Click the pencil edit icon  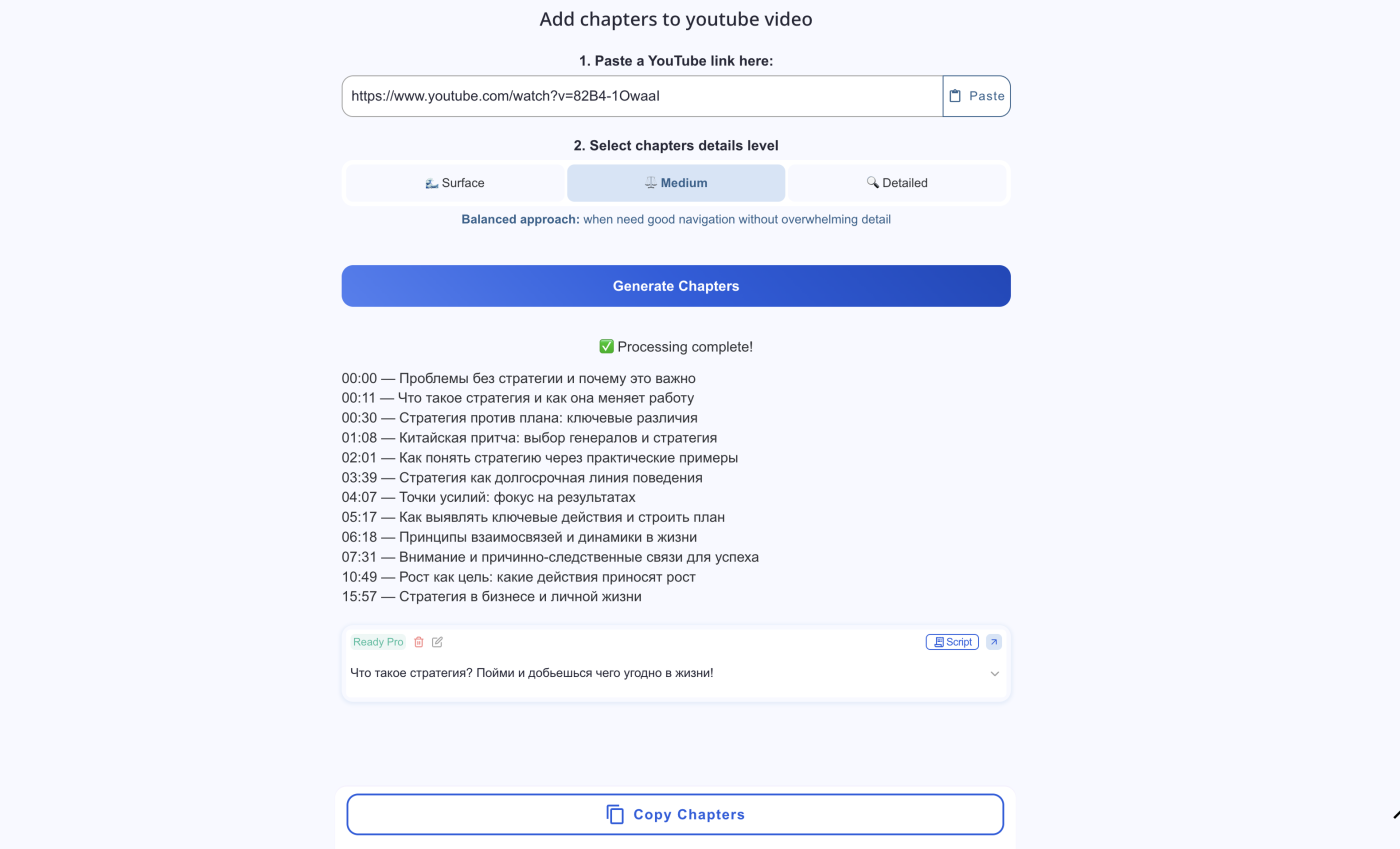[437, 642]
